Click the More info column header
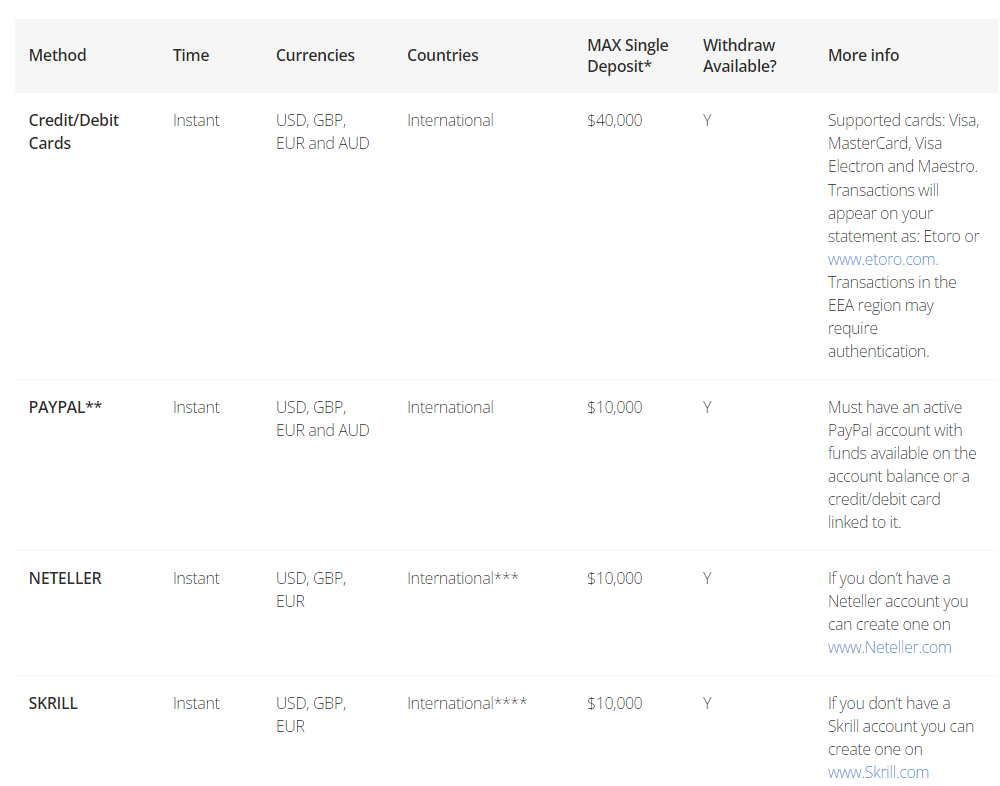The height and width of the screenshot is (786, 1000). (x=864, y=56)
